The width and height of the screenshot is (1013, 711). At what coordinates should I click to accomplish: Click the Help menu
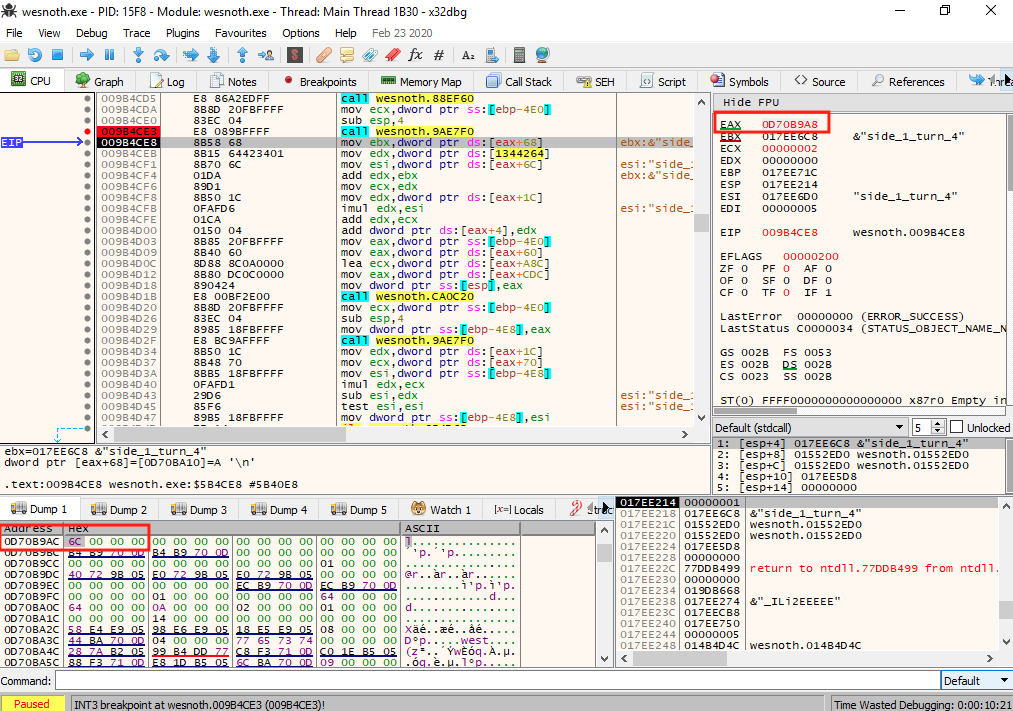click(346, 33)
